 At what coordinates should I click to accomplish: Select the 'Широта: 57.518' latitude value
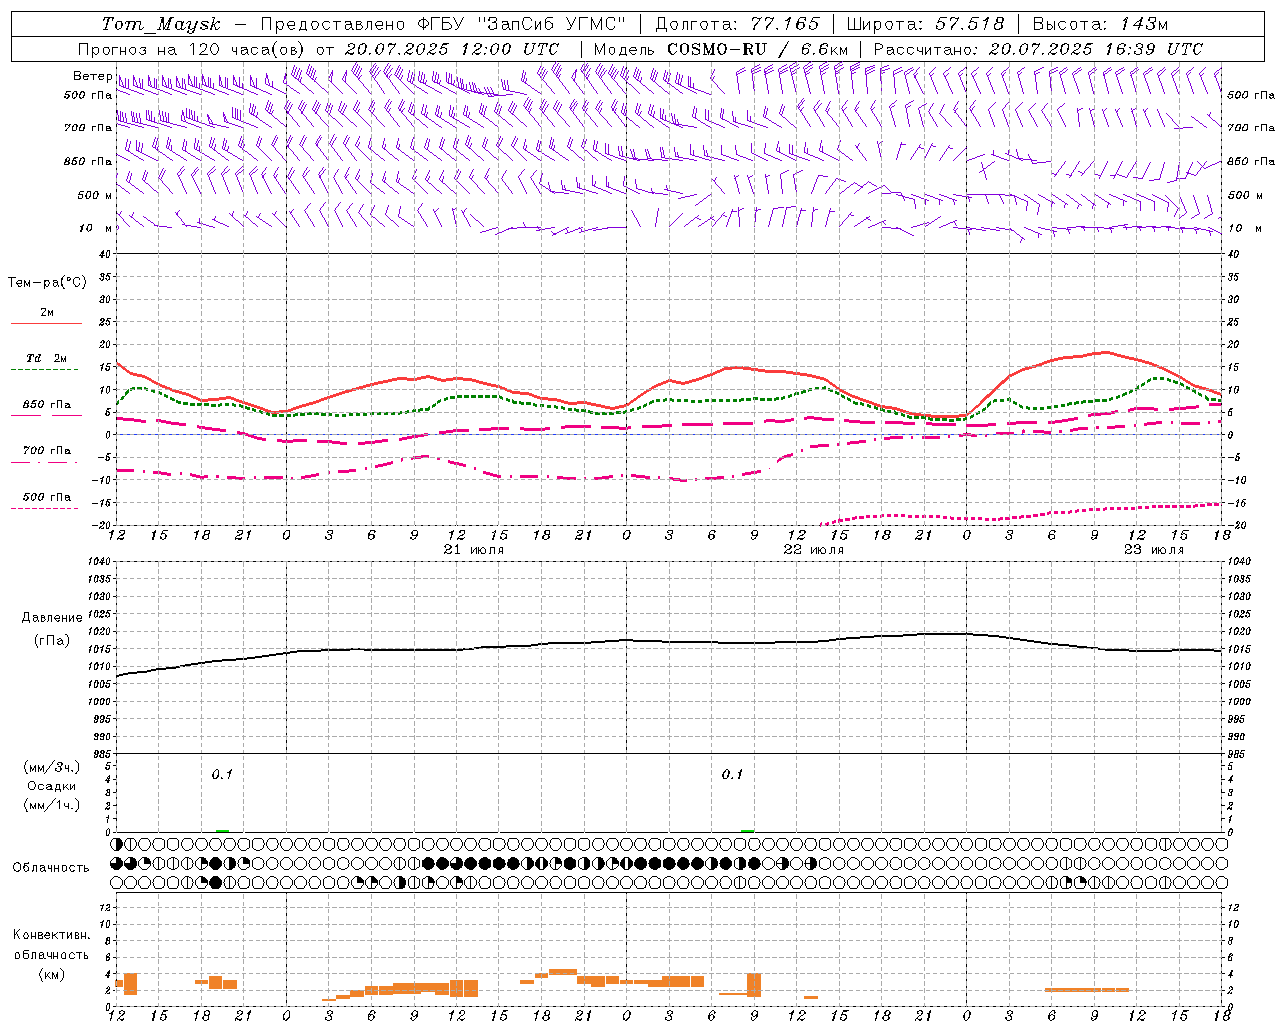pos(925,24)
